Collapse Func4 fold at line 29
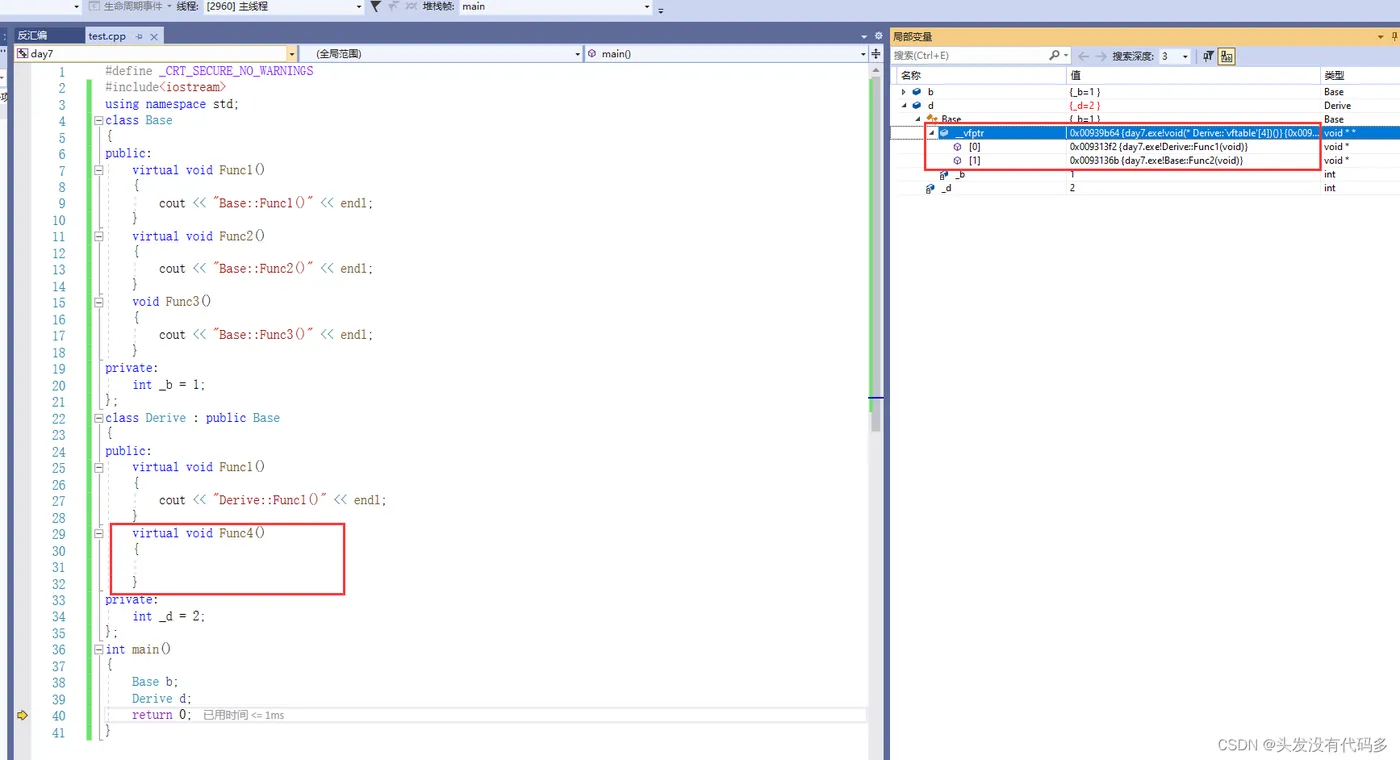 pos(99,533)
